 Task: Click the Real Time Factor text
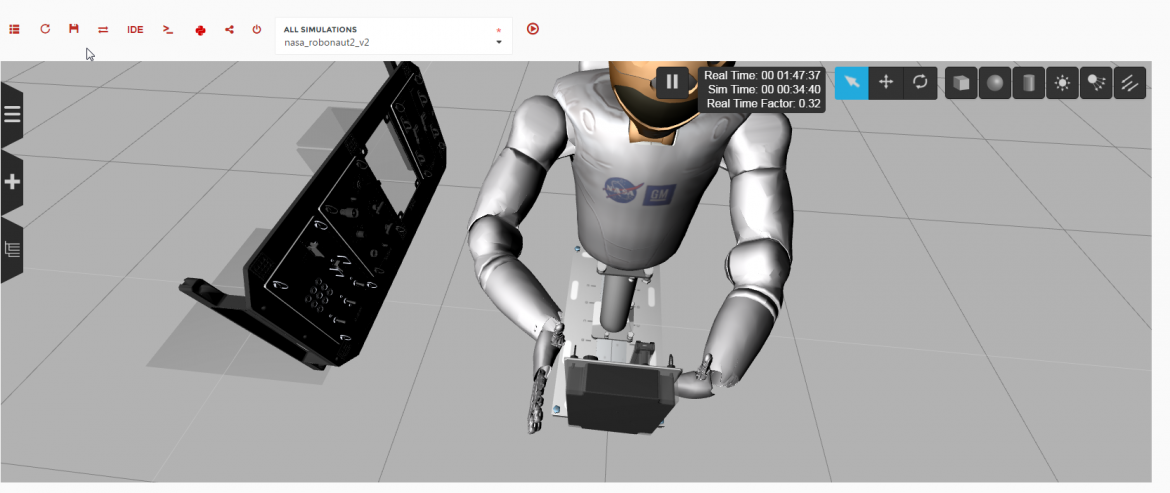pos(763,103)
